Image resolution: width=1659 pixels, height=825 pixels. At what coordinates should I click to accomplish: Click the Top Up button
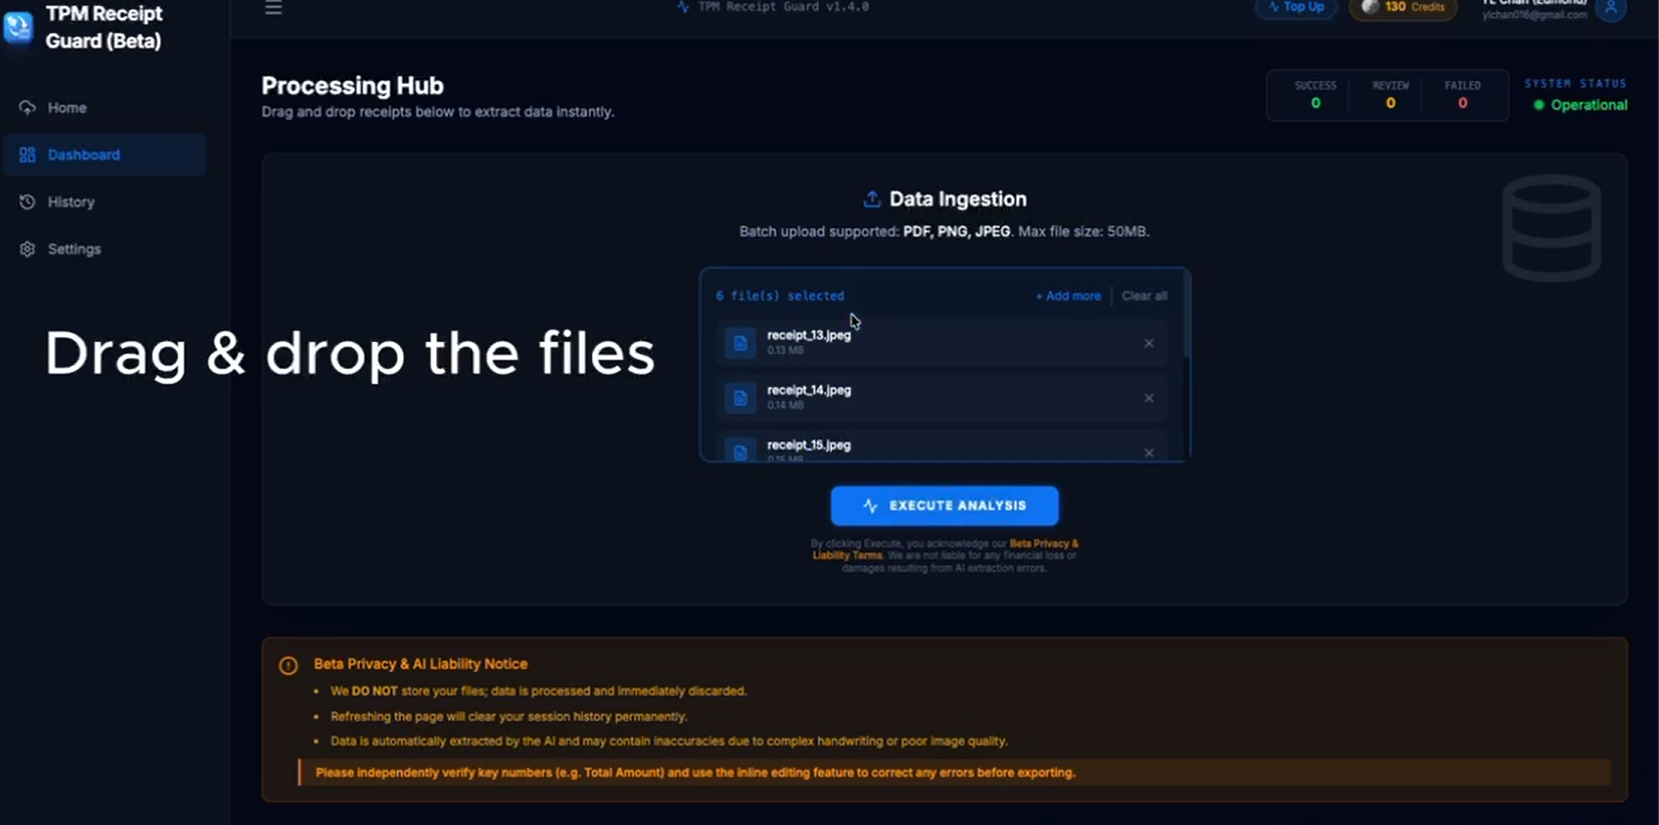pyautogui.click(x=1296, y=8)
